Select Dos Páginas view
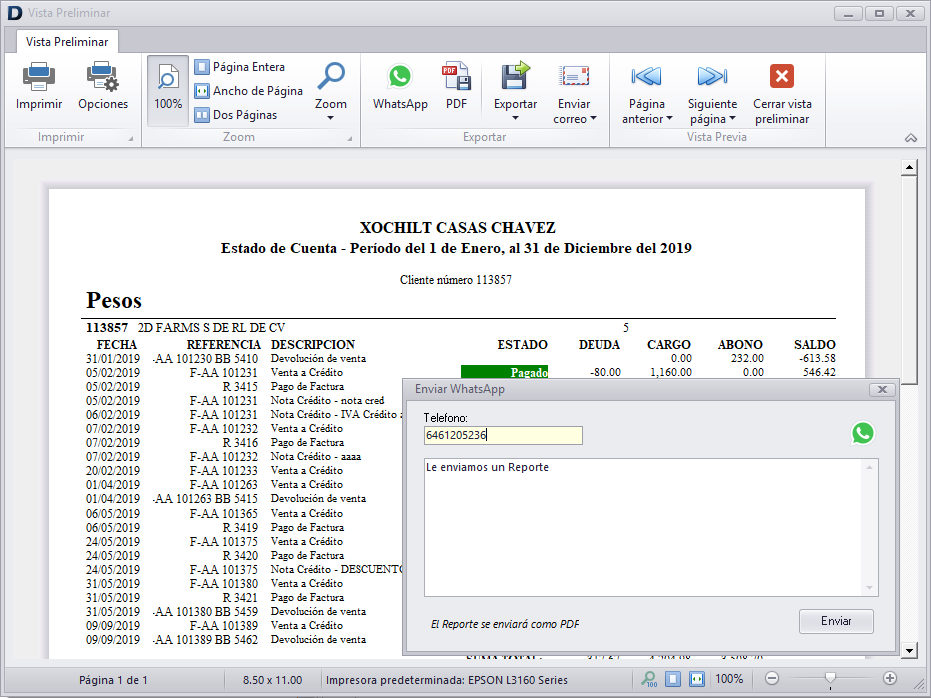Screen dimensions: 931x698 (x=236, y=115)
